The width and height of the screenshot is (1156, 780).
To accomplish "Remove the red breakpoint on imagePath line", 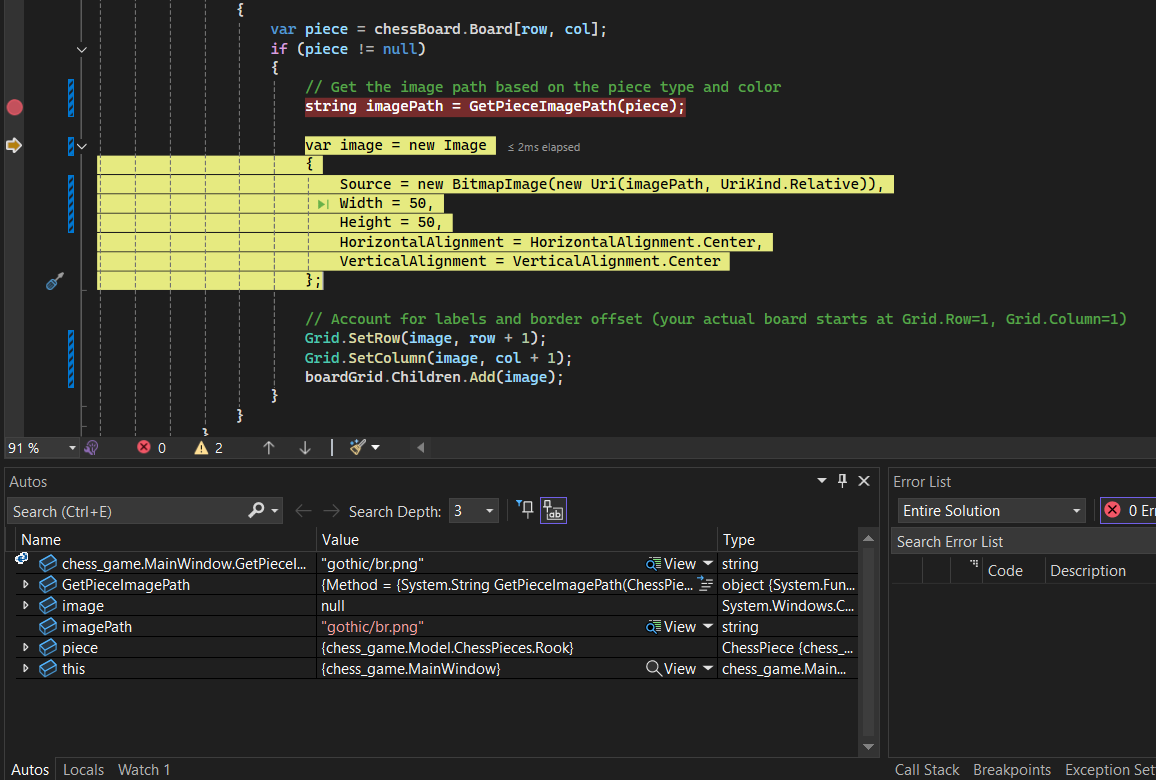I will tap(14, 107).
